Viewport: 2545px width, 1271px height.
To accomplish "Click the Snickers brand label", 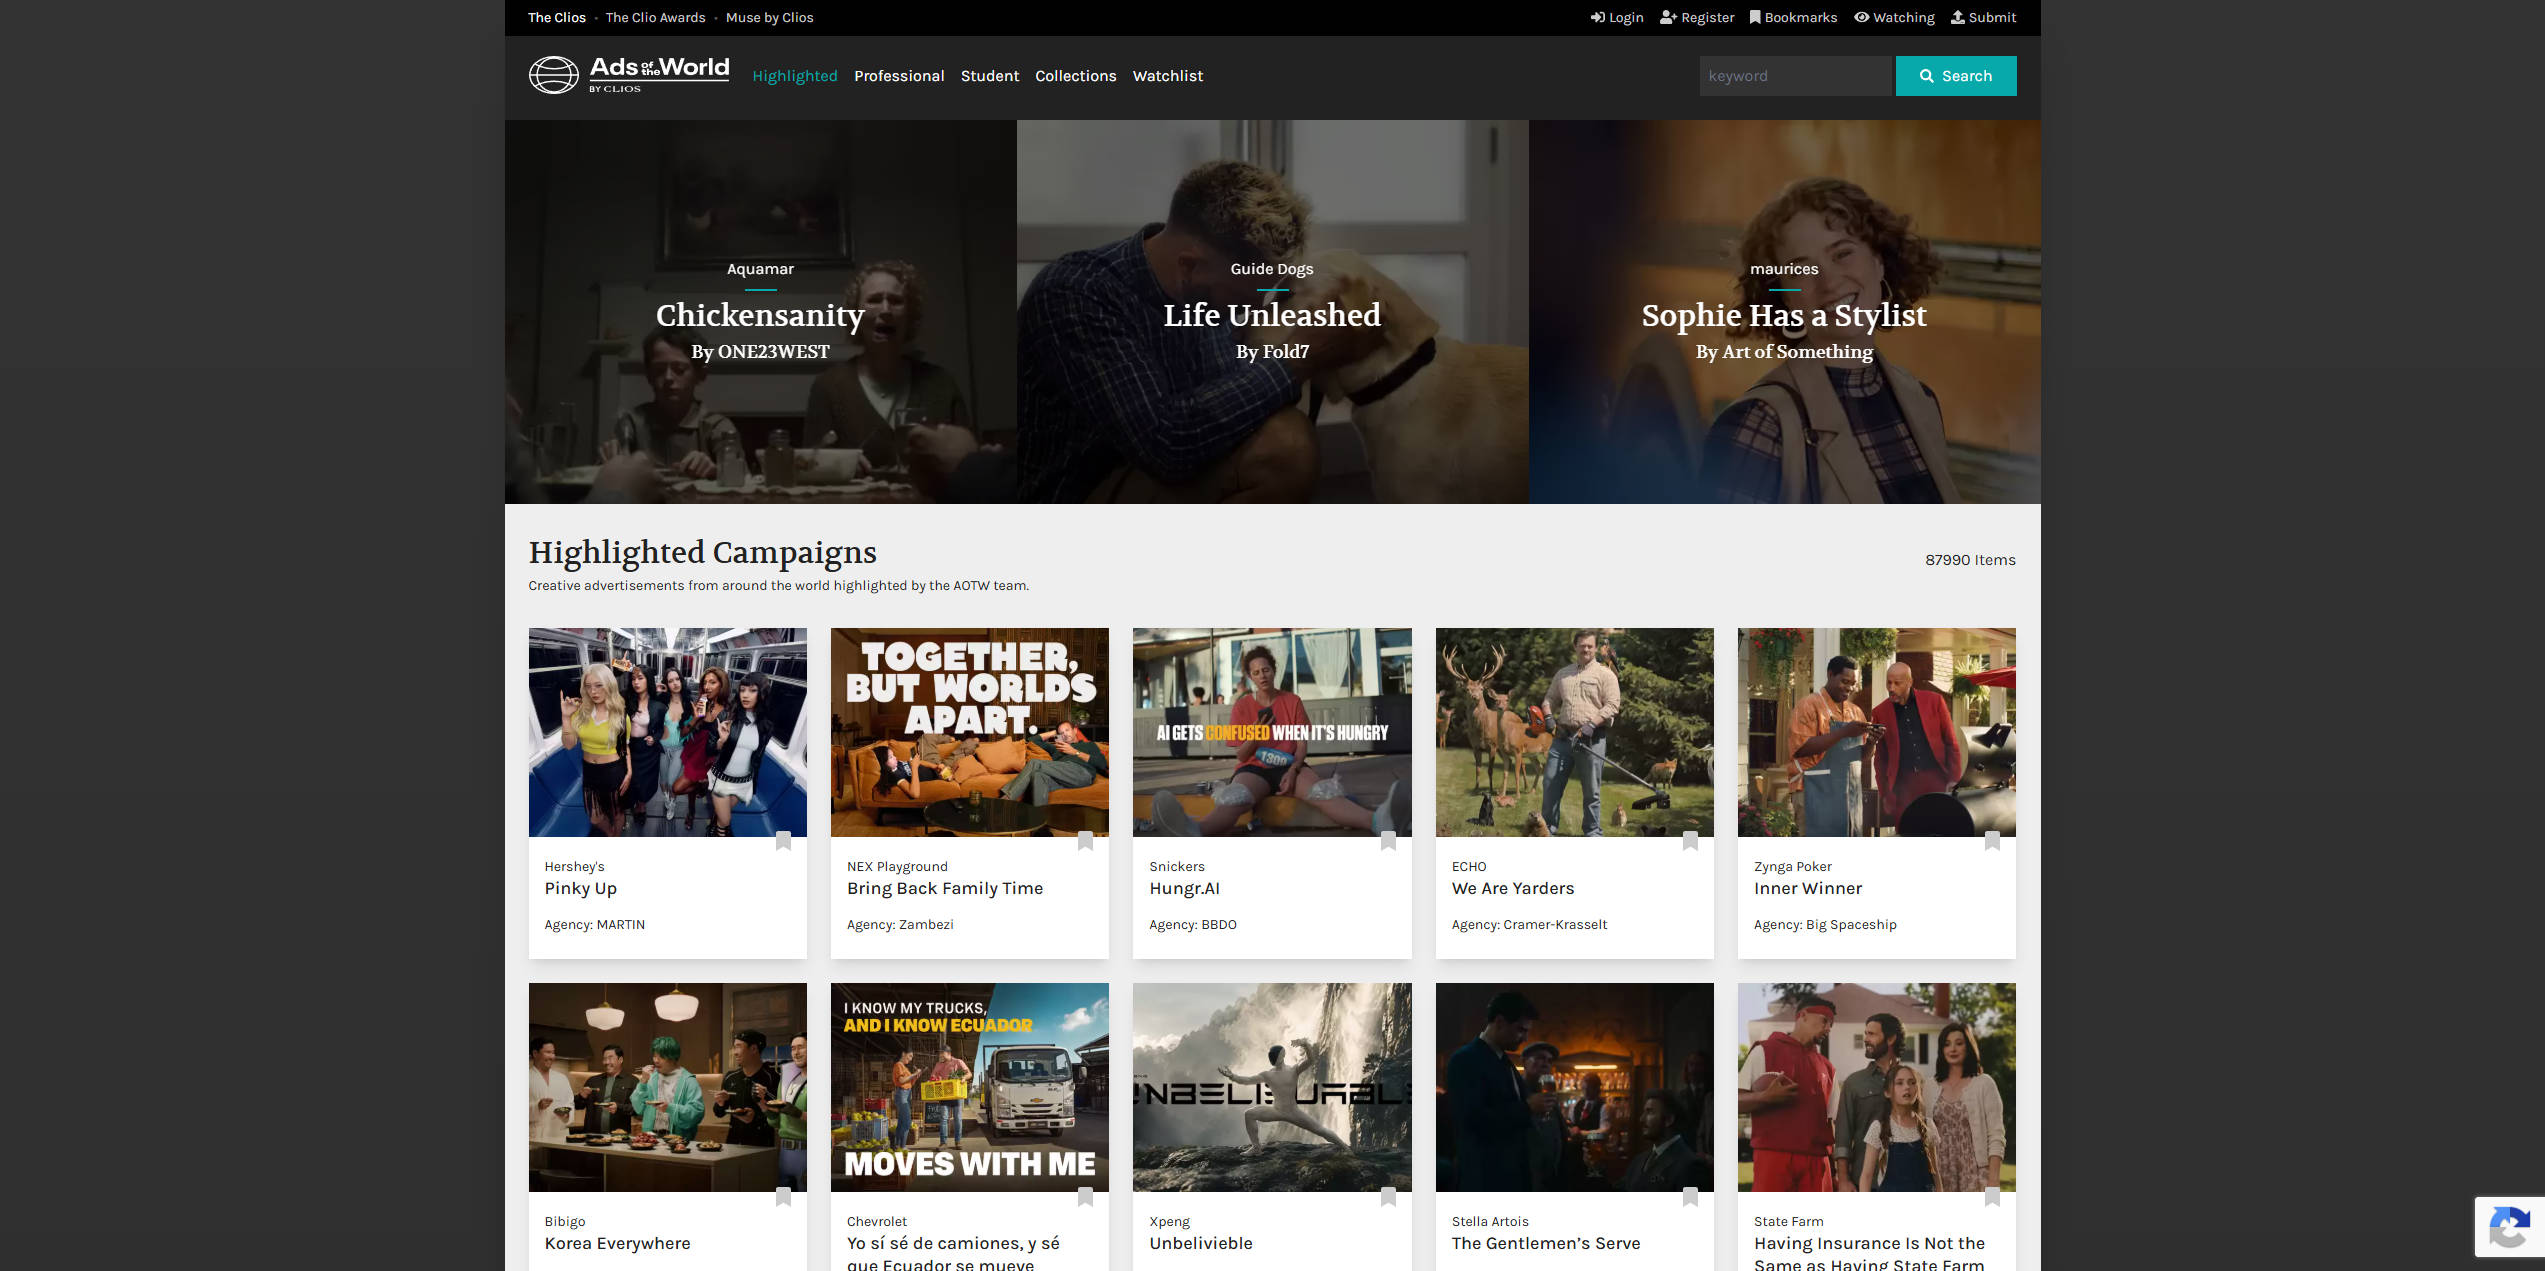I will pyautogui.click(x=1176, y=867).
